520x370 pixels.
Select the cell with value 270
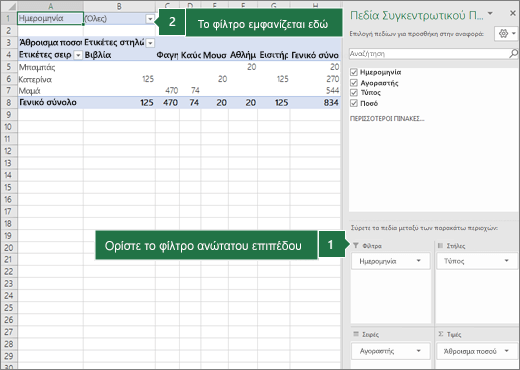(315, 79)
